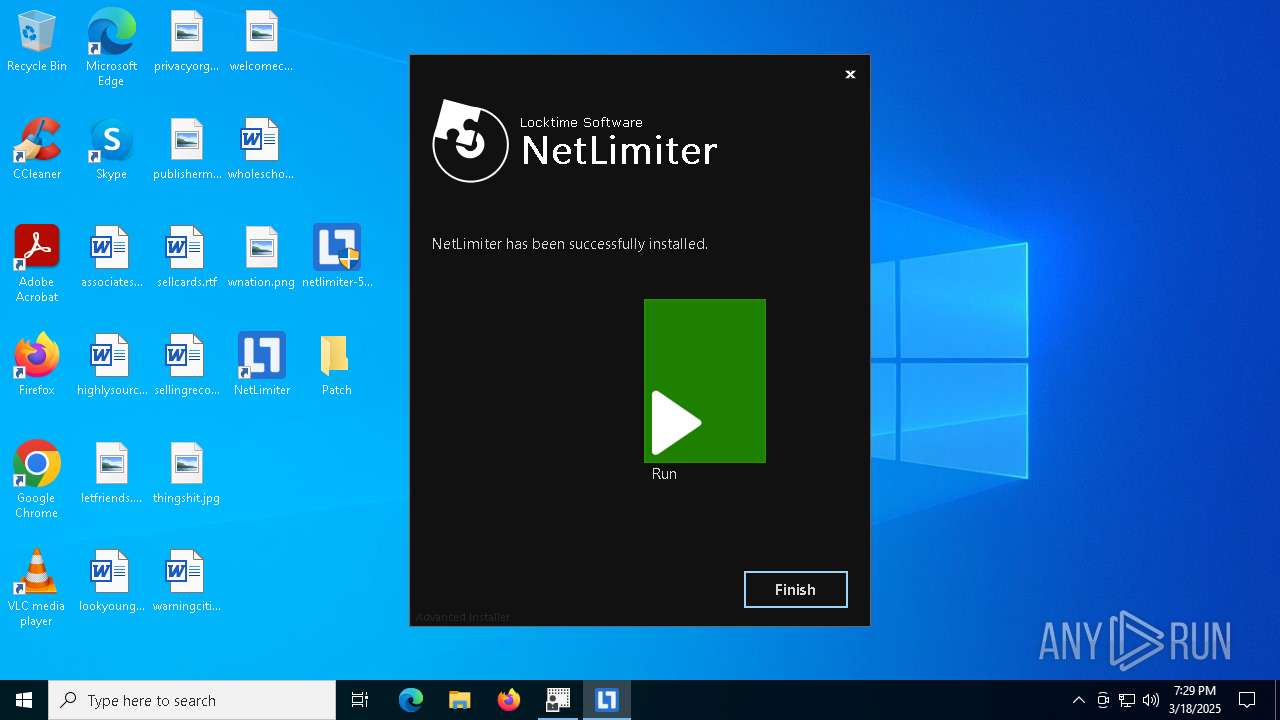1280x720 pixels.
Task: Select the netlimiter-5 installer icon on desktop
Action: (337, 258)
